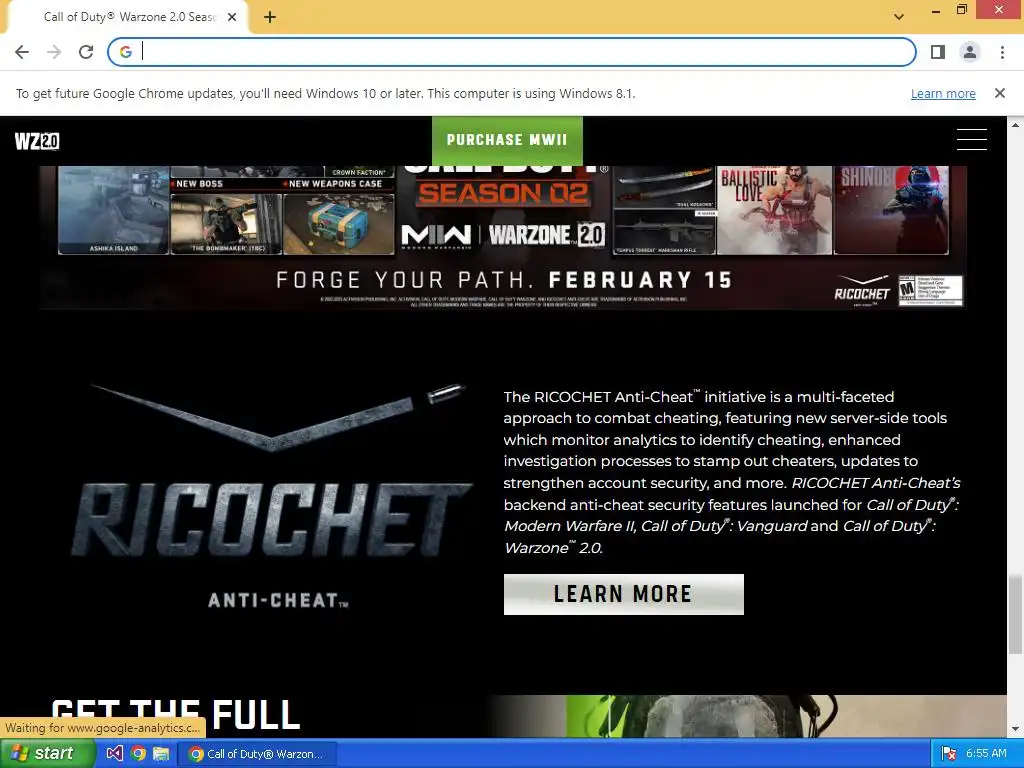
Task: Click the small Ricochet logo in banner
Action: 862,290
